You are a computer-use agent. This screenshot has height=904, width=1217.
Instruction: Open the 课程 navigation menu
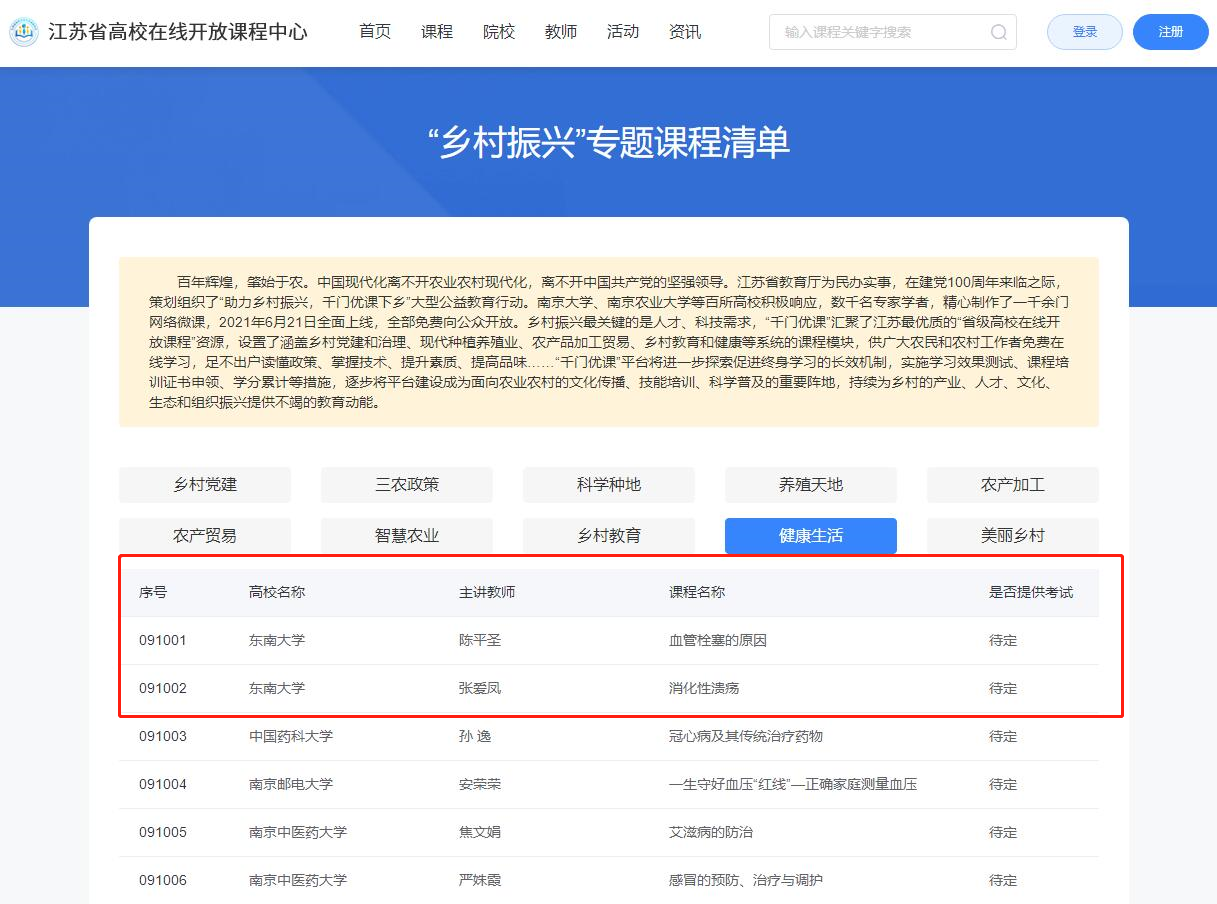pos(437,32)
